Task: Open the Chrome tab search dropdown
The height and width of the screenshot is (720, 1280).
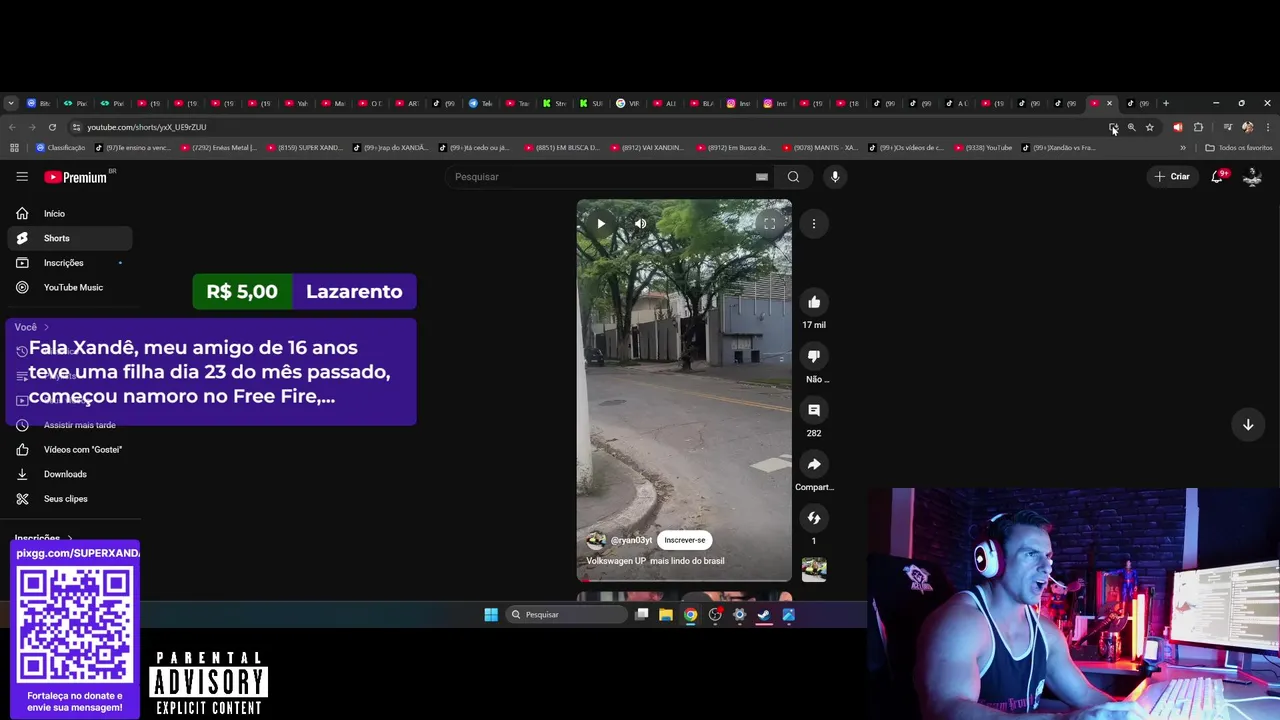Action: tap(11, 103)
